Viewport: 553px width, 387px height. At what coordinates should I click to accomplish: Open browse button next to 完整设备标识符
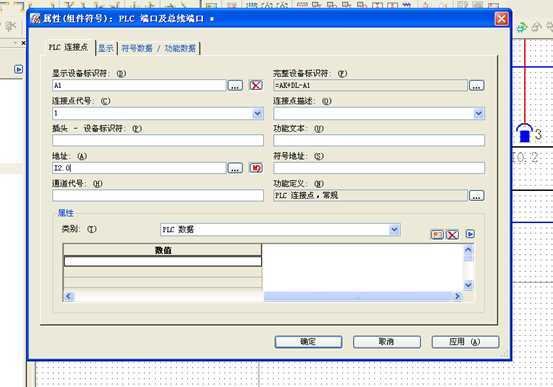(476, 85)
